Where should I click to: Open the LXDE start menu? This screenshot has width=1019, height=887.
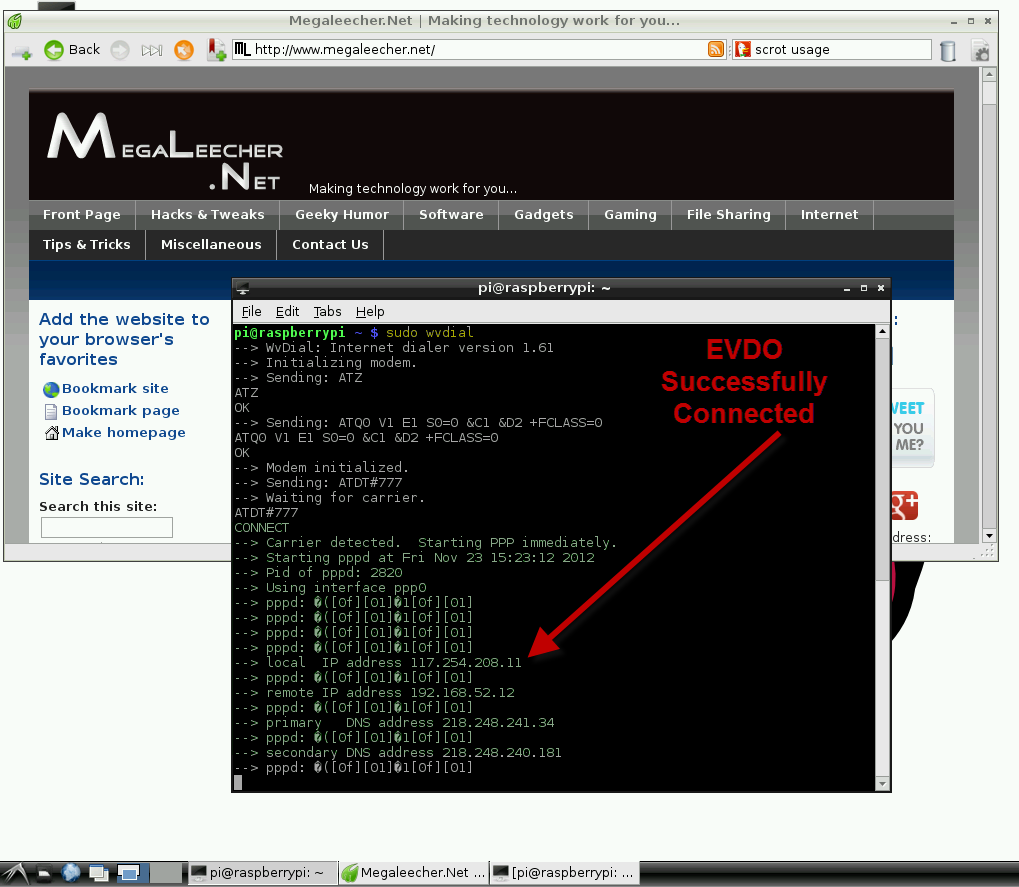point(14,873)
